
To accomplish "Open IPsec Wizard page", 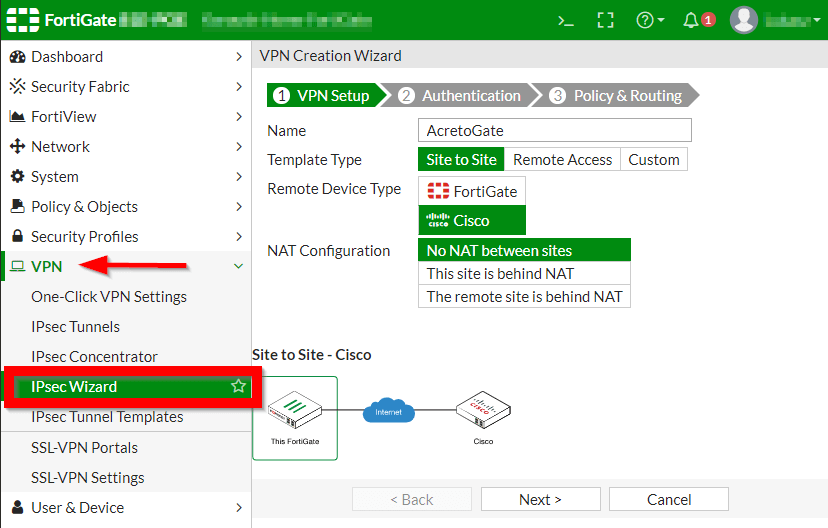I will pos(127,386).
